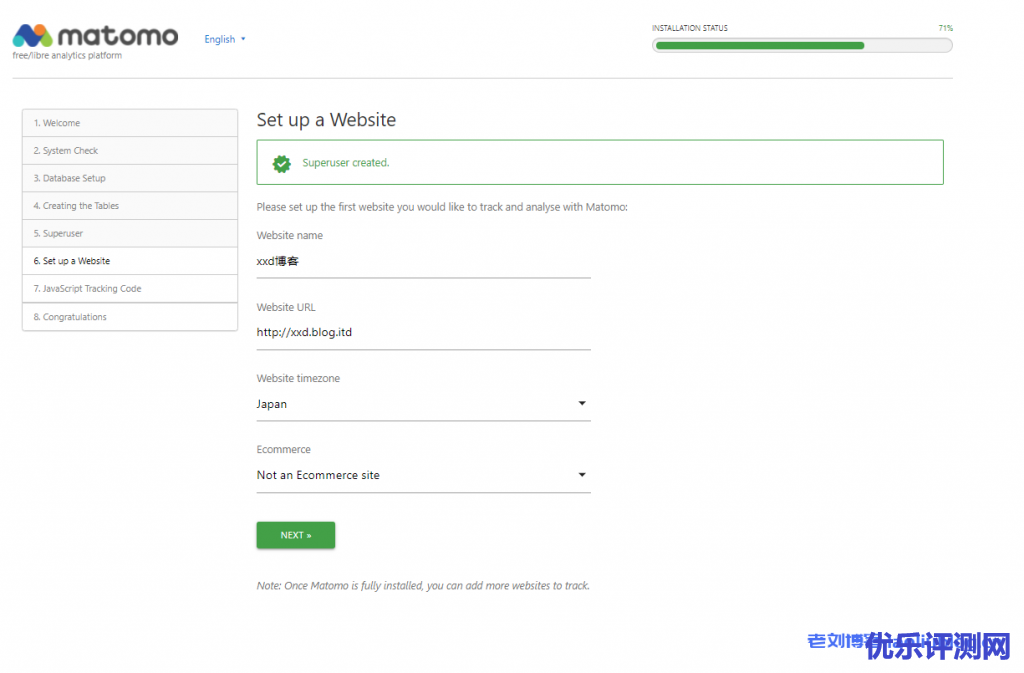The image size is (1024, 673).
Task: Click the INSTALLATION STATUS label
Action: pyautogui.click(x=690, y=28)
